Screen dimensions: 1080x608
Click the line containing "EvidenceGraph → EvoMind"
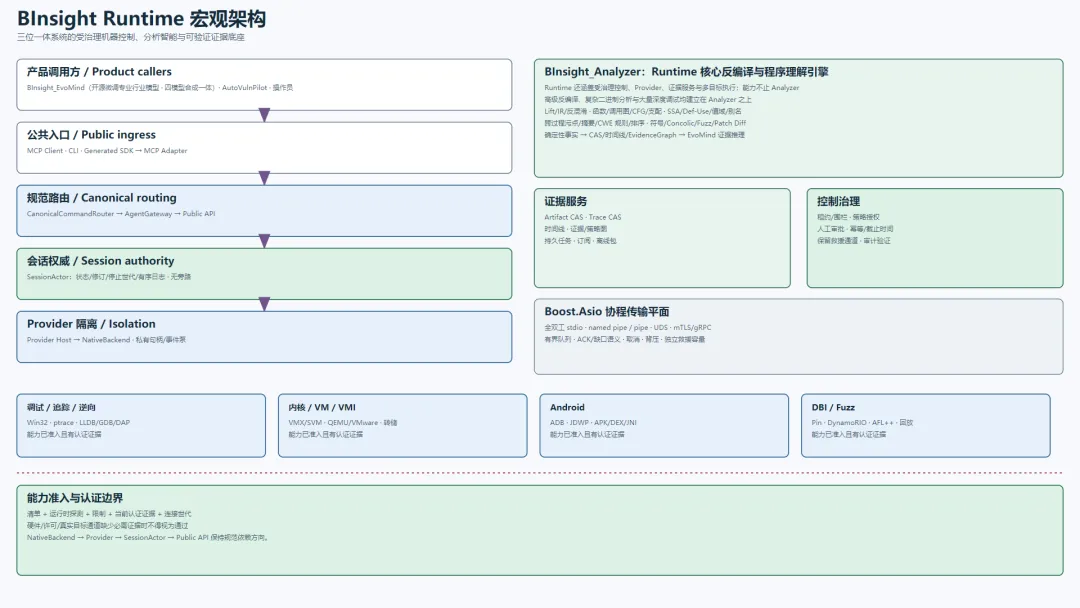pyautogui.click(x=644, y=135)
